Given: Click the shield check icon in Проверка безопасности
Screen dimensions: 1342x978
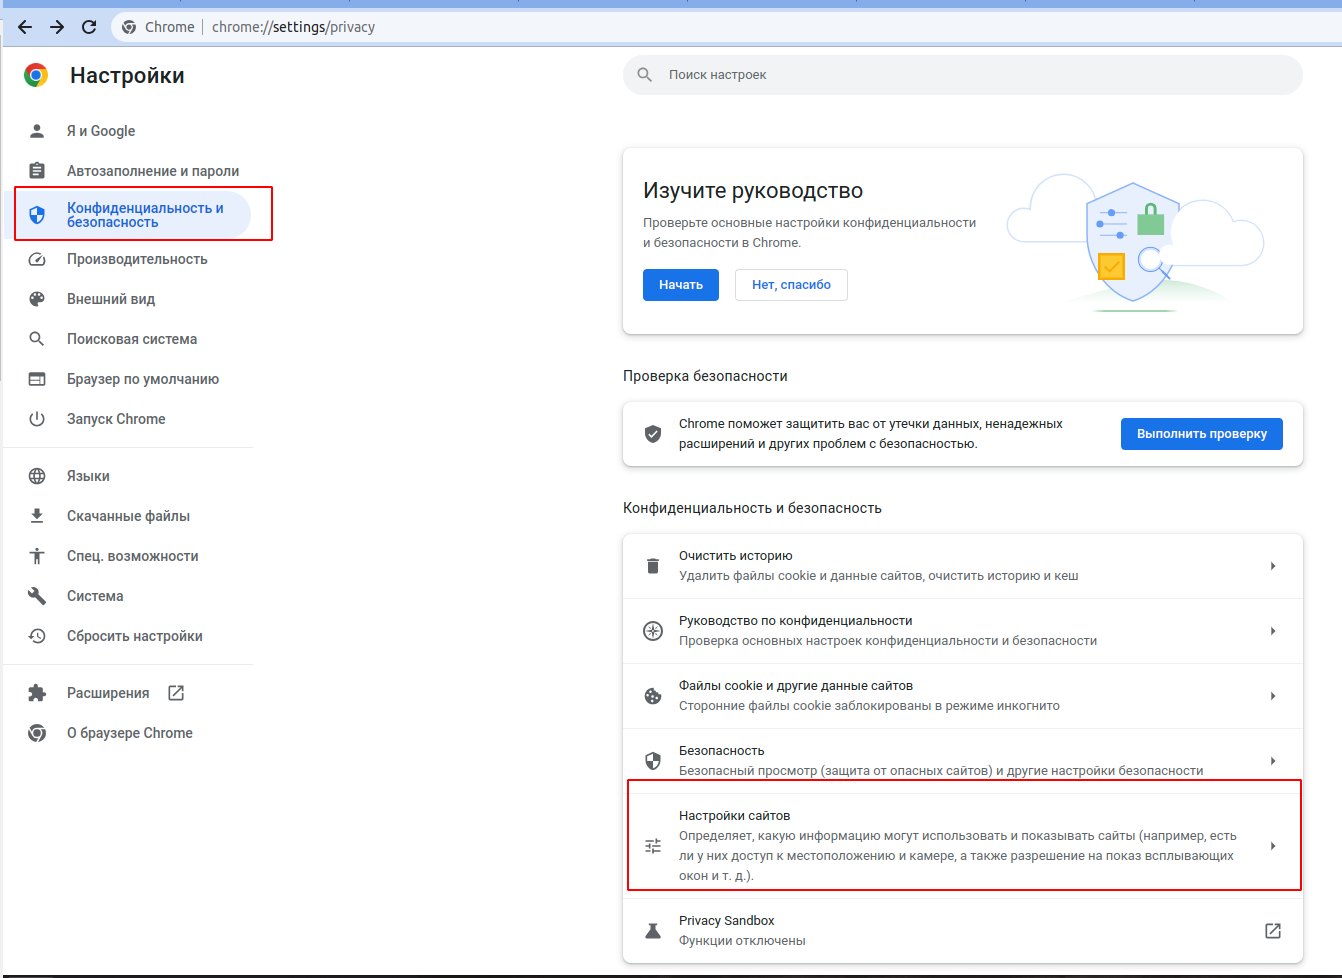Looking at the screenshot, I should tap(653, 434).
